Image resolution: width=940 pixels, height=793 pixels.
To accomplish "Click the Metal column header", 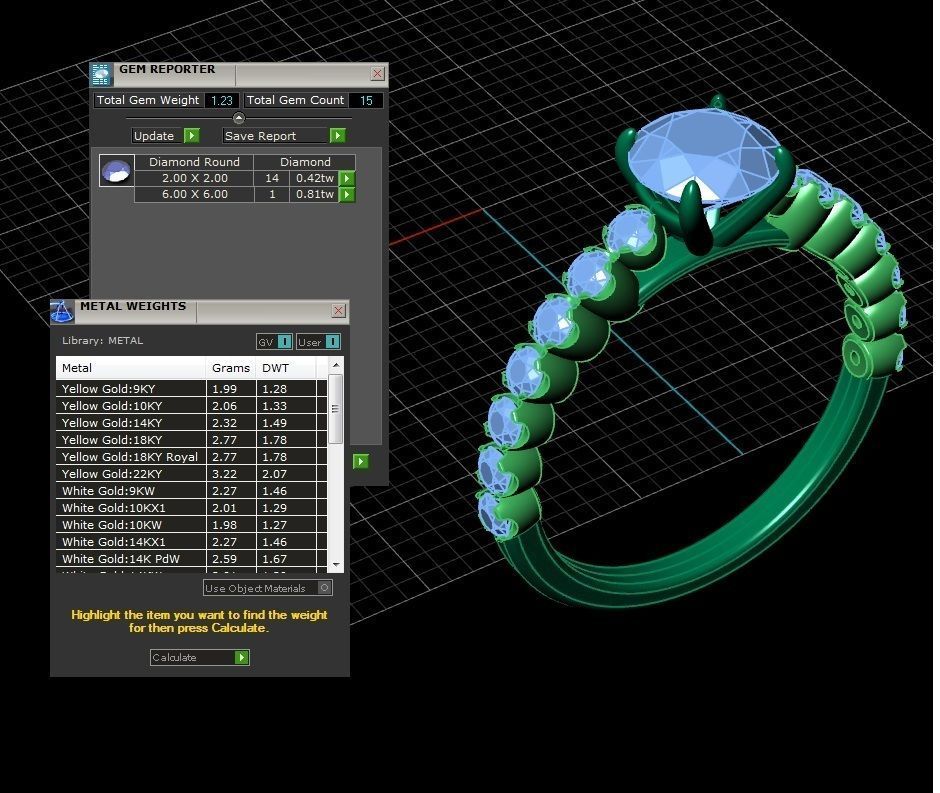I will pos(131,368).
